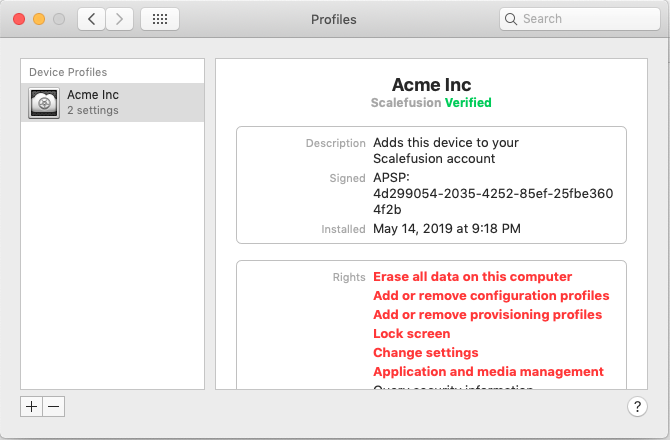This screenshot has height=440, width=670.
Task: Click the "APSP:" signed value
Action: click(x=391, y=177)
